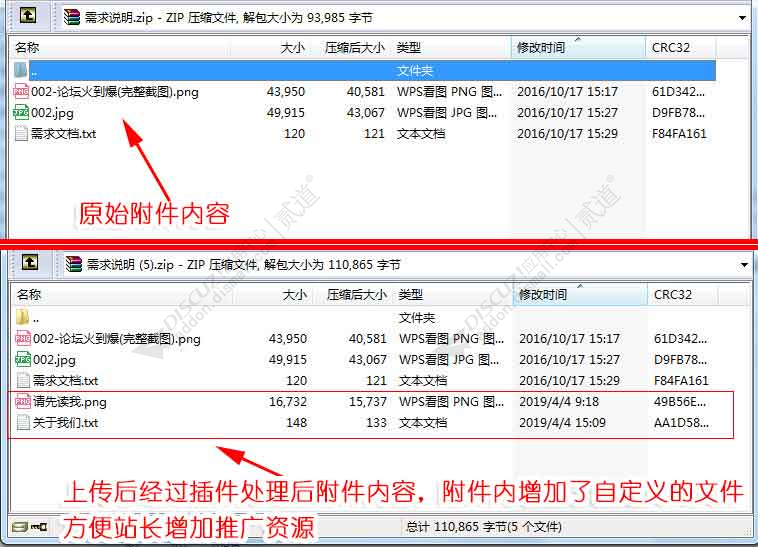Click date 2019/4/4 15:09 of 关于我们.txt
Image resolution: width=758 pixels, height=547 pixels.
[x=563, y=422]
